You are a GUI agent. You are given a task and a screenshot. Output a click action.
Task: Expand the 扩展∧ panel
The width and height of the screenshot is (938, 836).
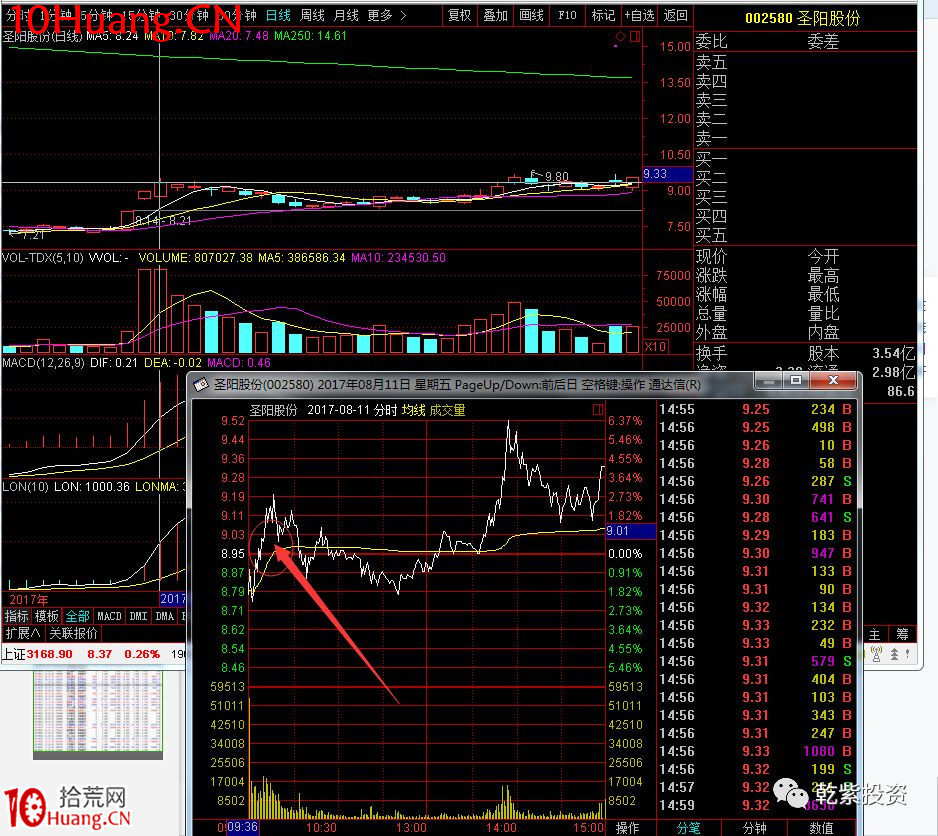23,633
